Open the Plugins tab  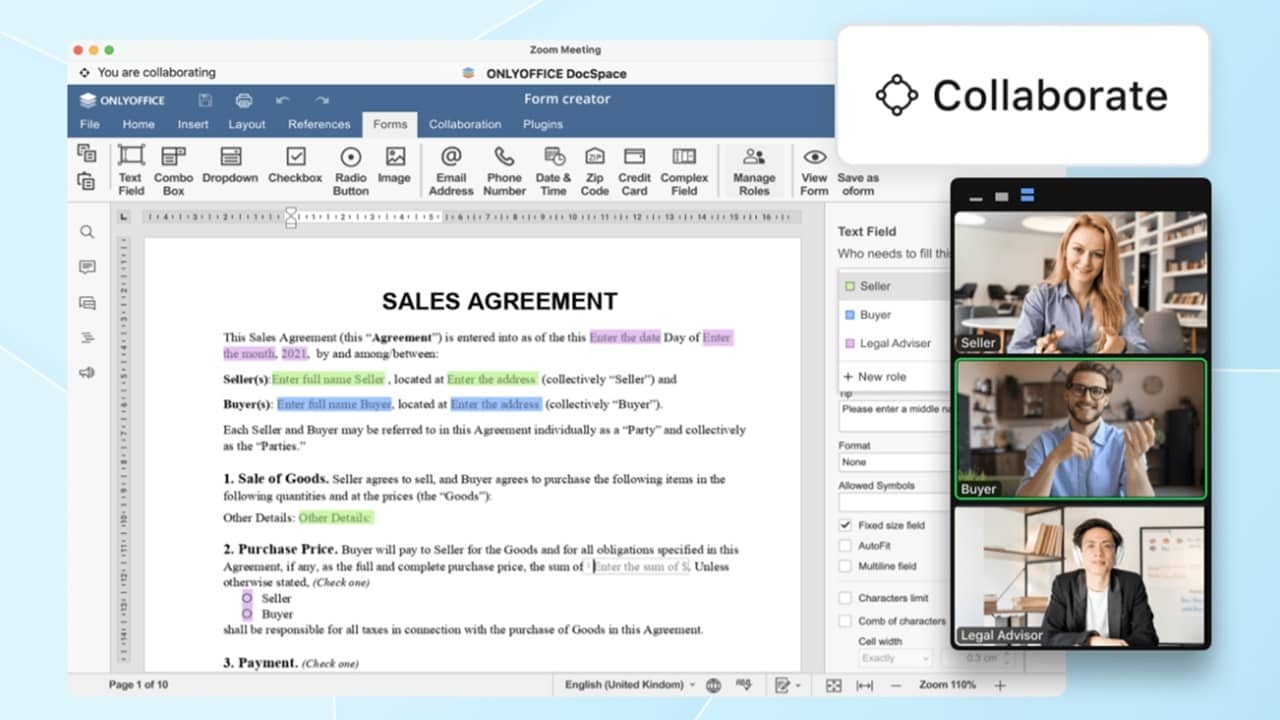point(542,124)
